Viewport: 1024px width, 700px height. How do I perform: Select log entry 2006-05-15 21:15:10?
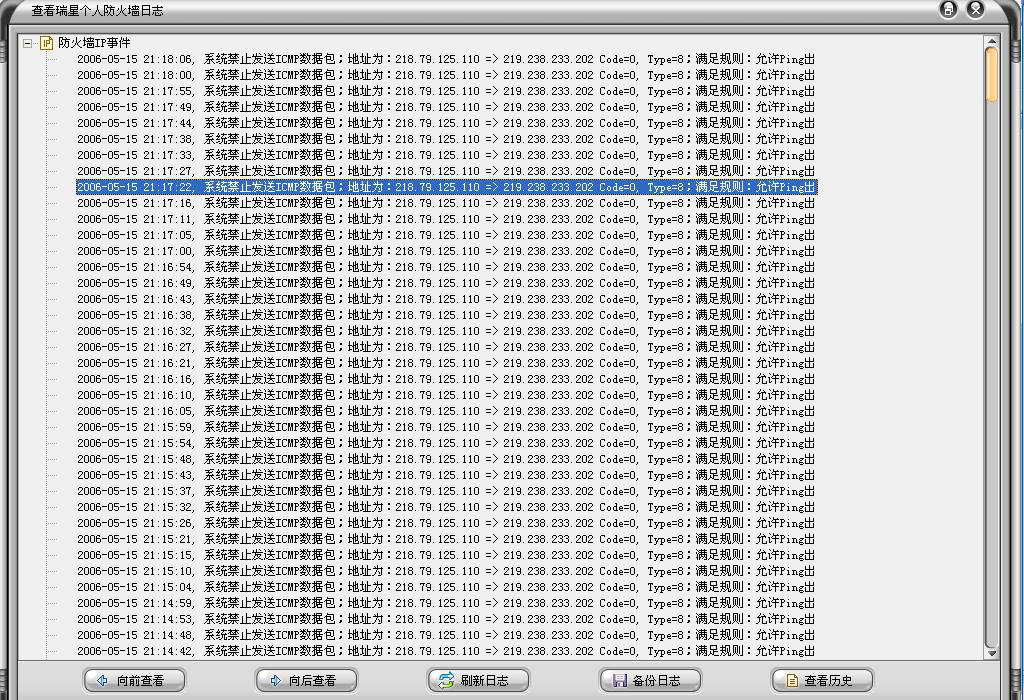[447, 571]
